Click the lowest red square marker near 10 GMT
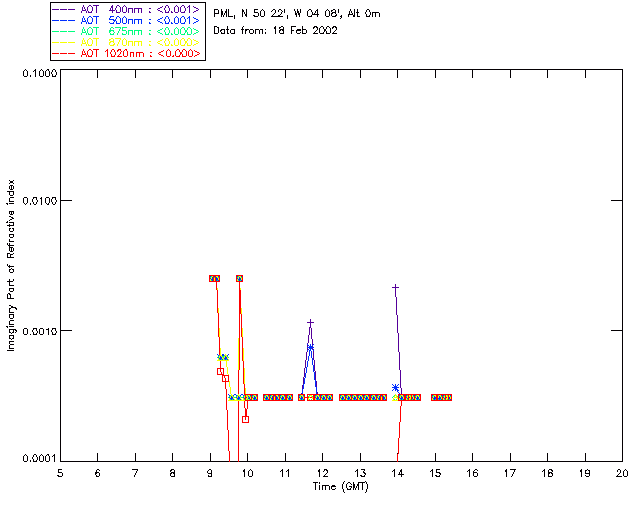The height and width of the screenshot is (512, 640). pos(245,419)
